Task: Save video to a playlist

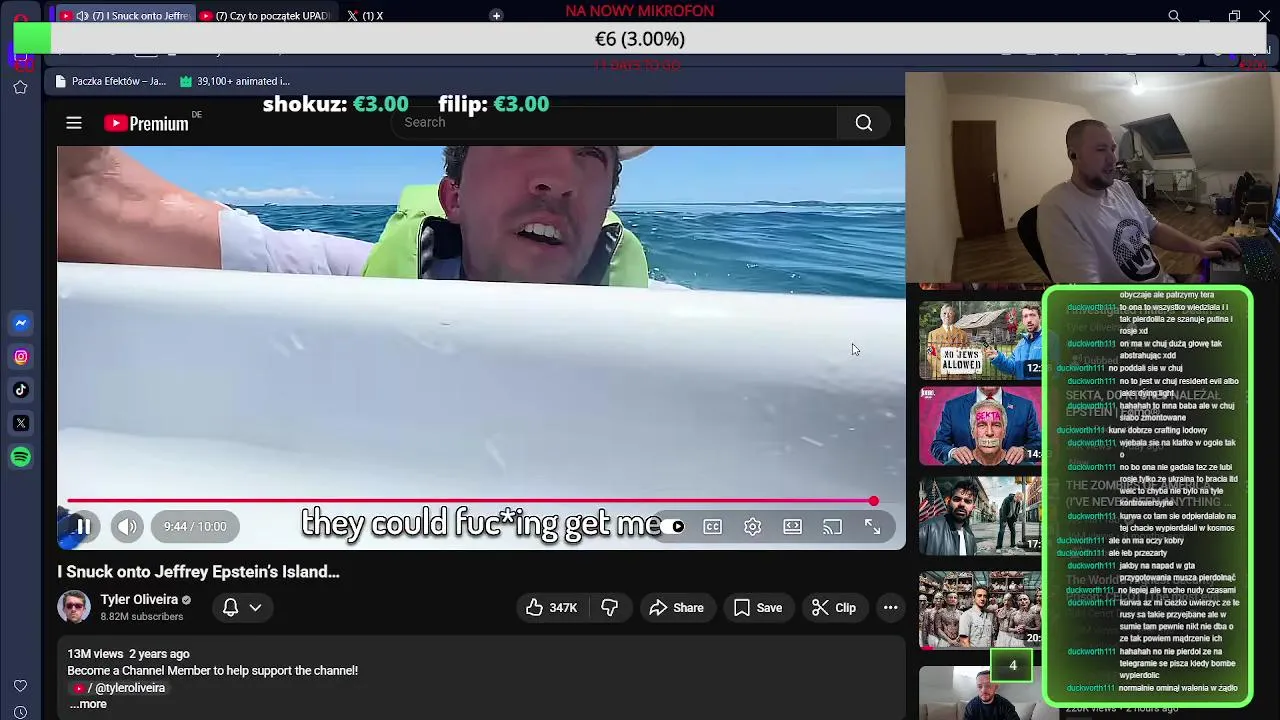Action: pos(757,607)
